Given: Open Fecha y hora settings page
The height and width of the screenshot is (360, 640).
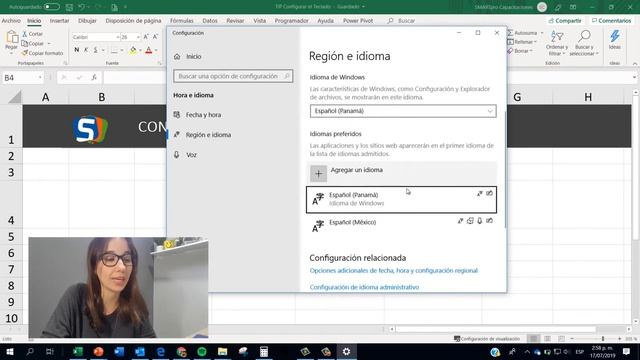Looking at the screenshot, I should 198,115.
